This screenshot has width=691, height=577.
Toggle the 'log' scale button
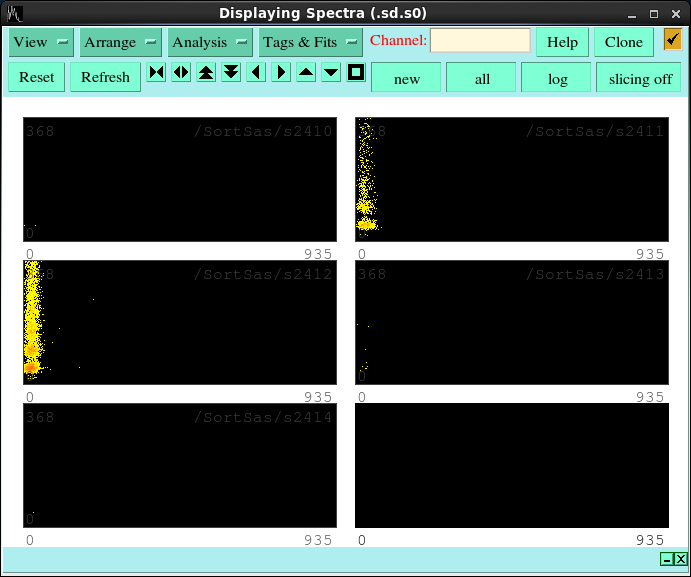[556, 78]
